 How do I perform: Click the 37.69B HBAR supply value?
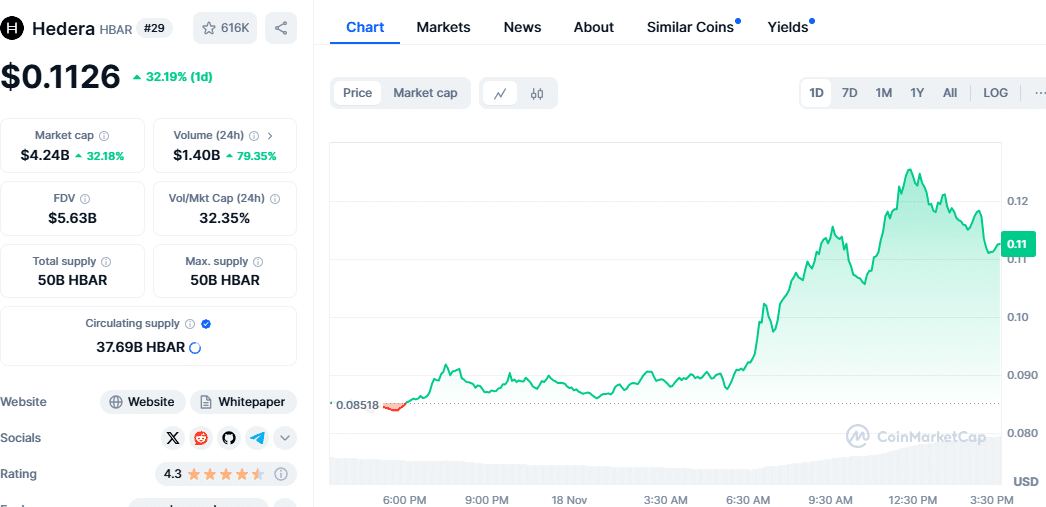[141, 348]
